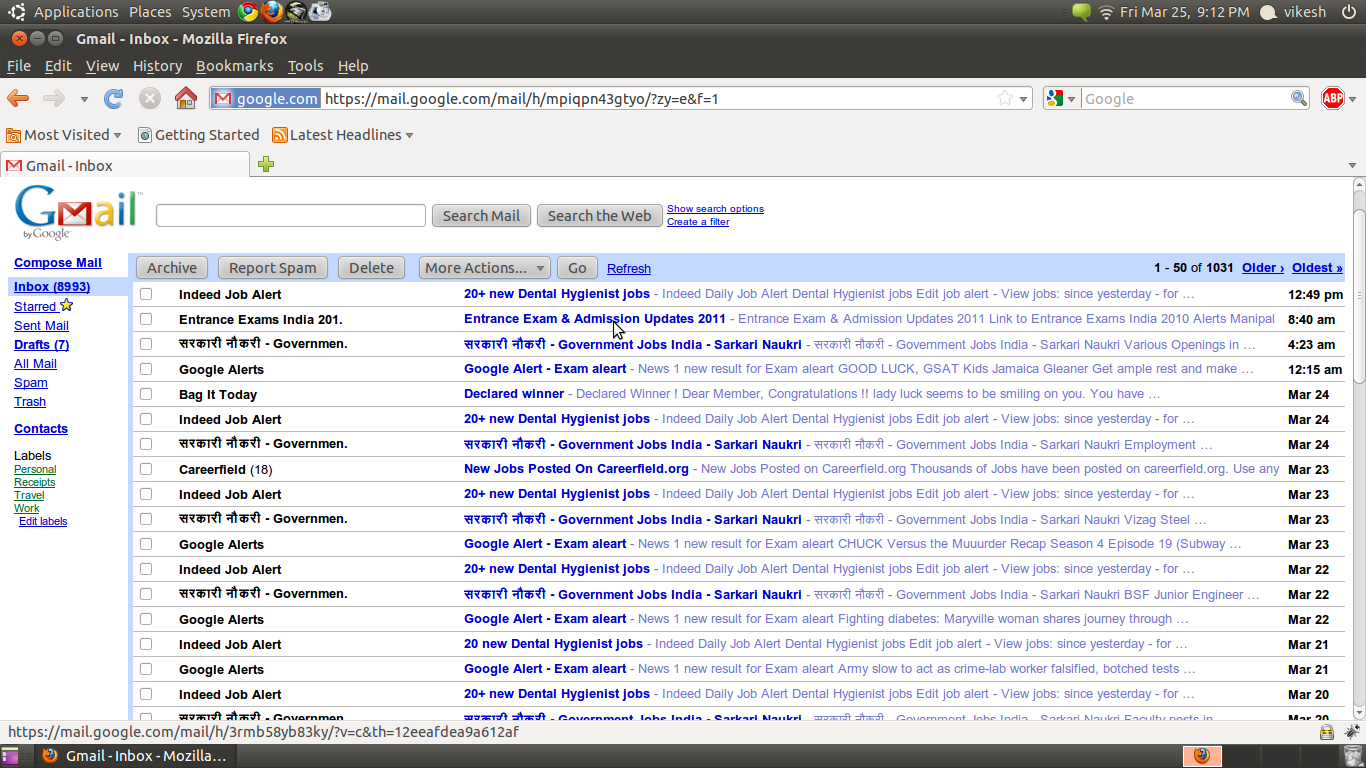
Task: Click the Gmail search input field
Action: [291, 215]
